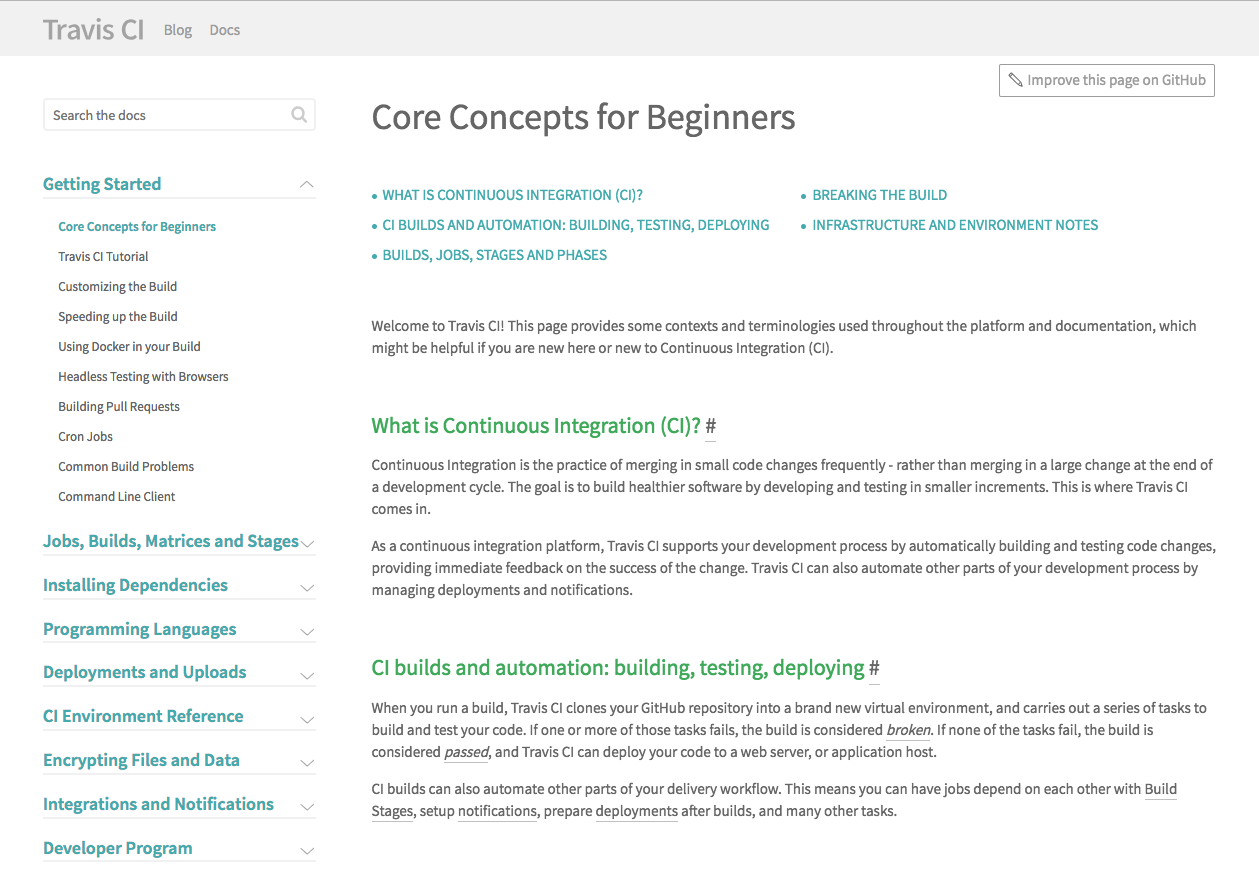The height and width of the screenshot is (873, 1259).
Task: Select Core Concepts for Beginners in sidebar
Action: coord(137,226)
